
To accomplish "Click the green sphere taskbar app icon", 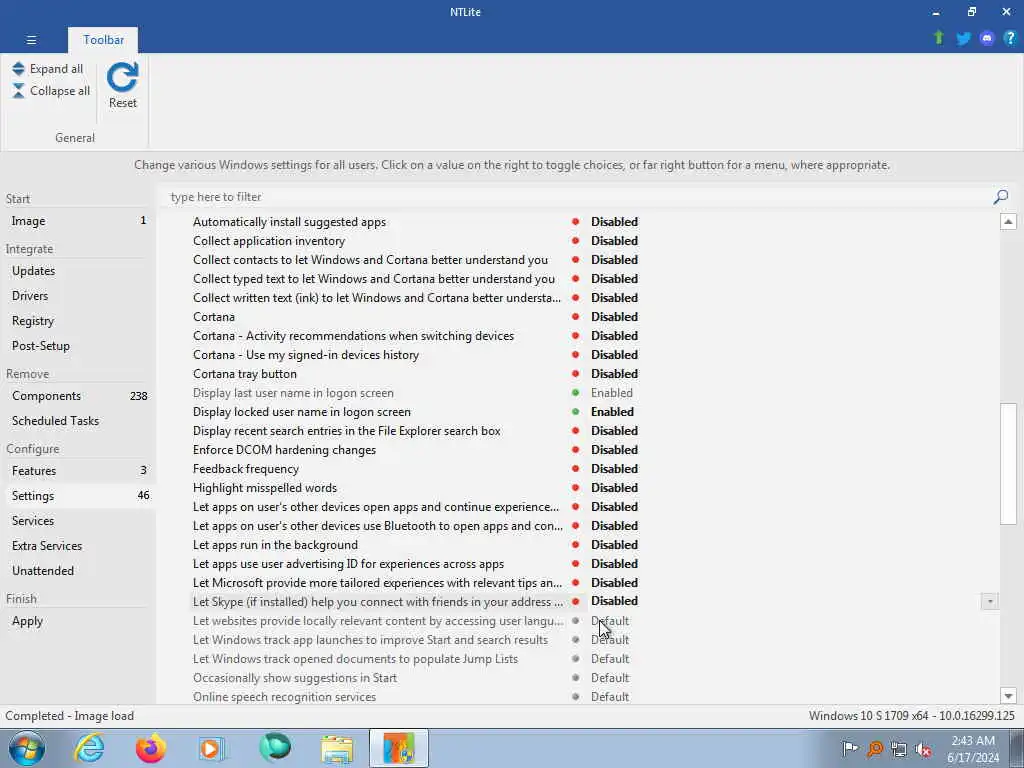I will point(275,748).
